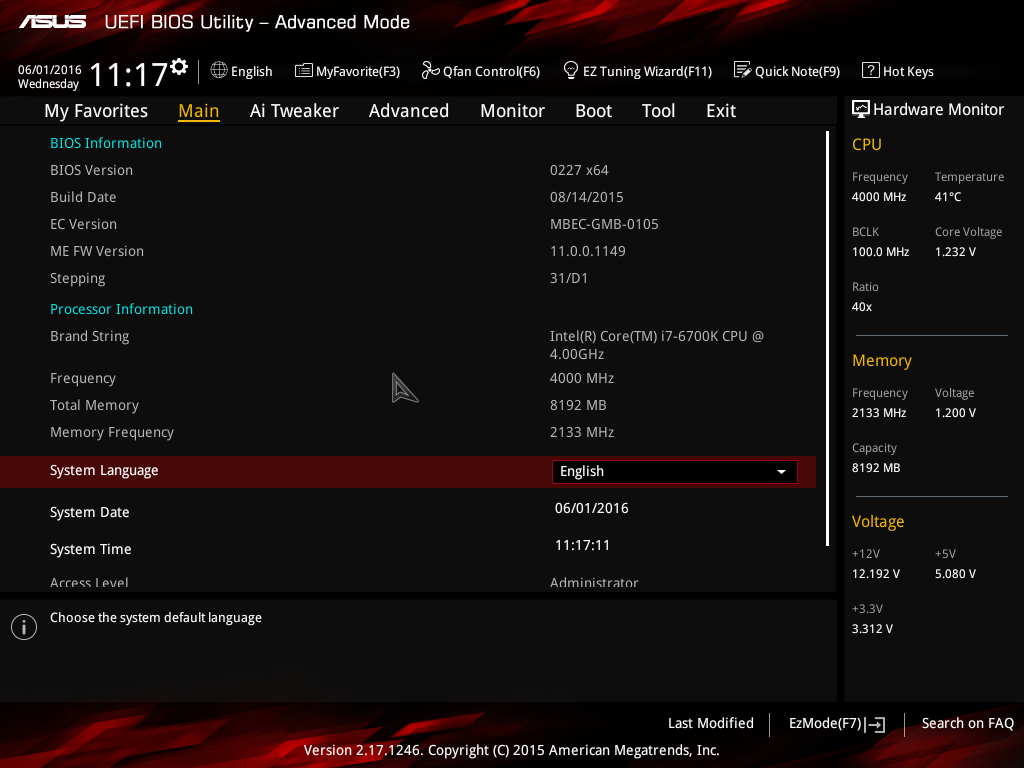Open the System Language English dropdown
The width and height of the screenshot is (1024, 768).
[x=675, y=472]
